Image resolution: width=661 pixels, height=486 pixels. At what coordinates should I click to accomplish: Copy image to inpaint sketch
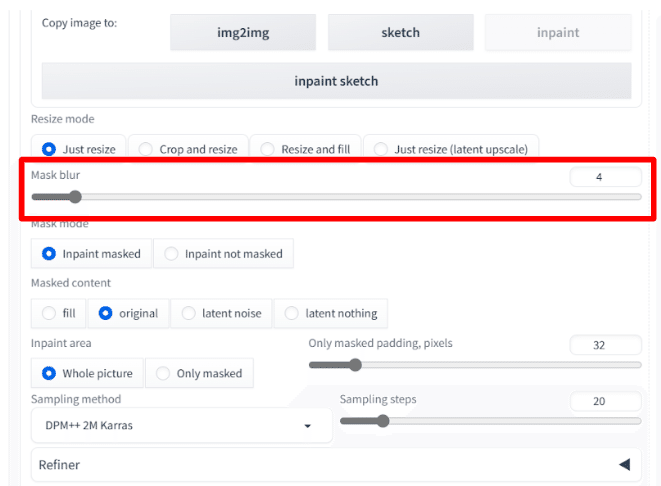(x=336, y=81)
